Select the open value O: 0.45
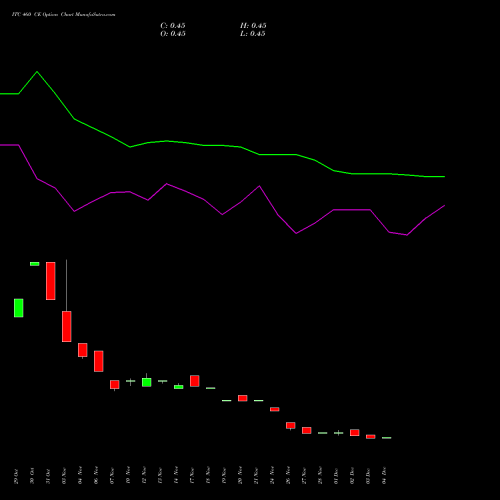The width and height of the screenshot is (500, 500). [x=173, y=34]
